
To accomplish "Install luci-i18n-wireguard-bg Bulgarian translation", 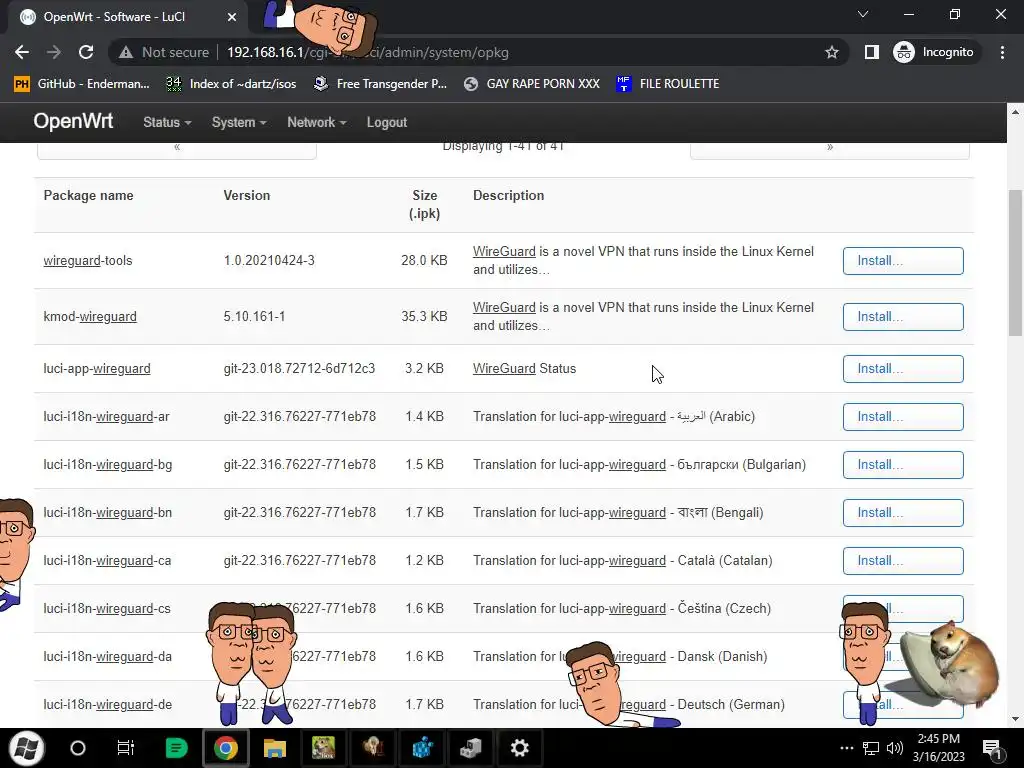I will click(x=903, y=465).
